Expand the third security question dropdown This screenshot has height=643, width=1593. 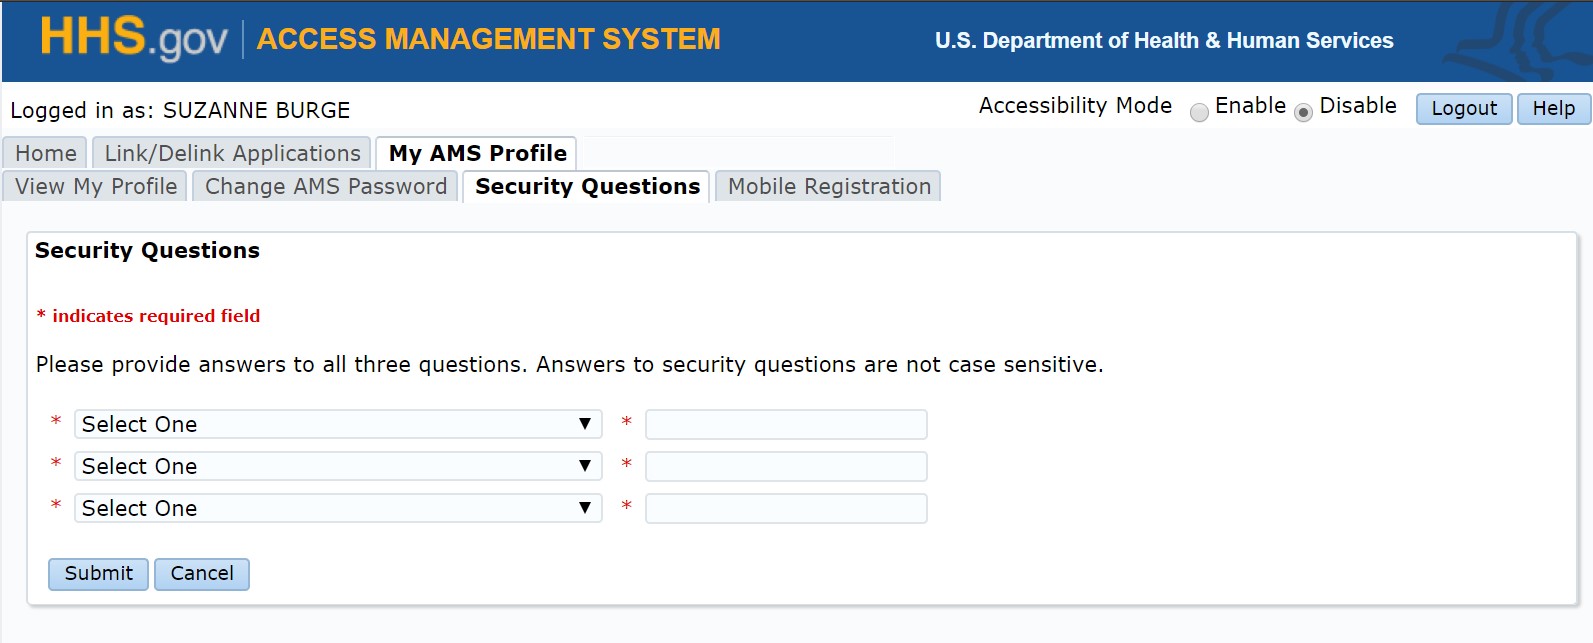click(x=338, y=508)
